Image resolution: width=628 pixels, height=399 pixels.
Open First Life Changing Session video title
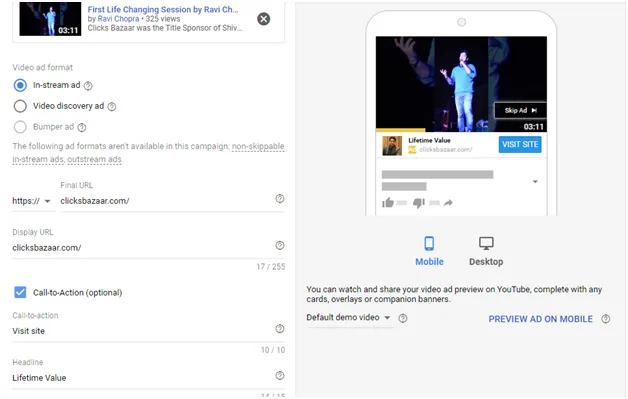click(x=163, y=10)
